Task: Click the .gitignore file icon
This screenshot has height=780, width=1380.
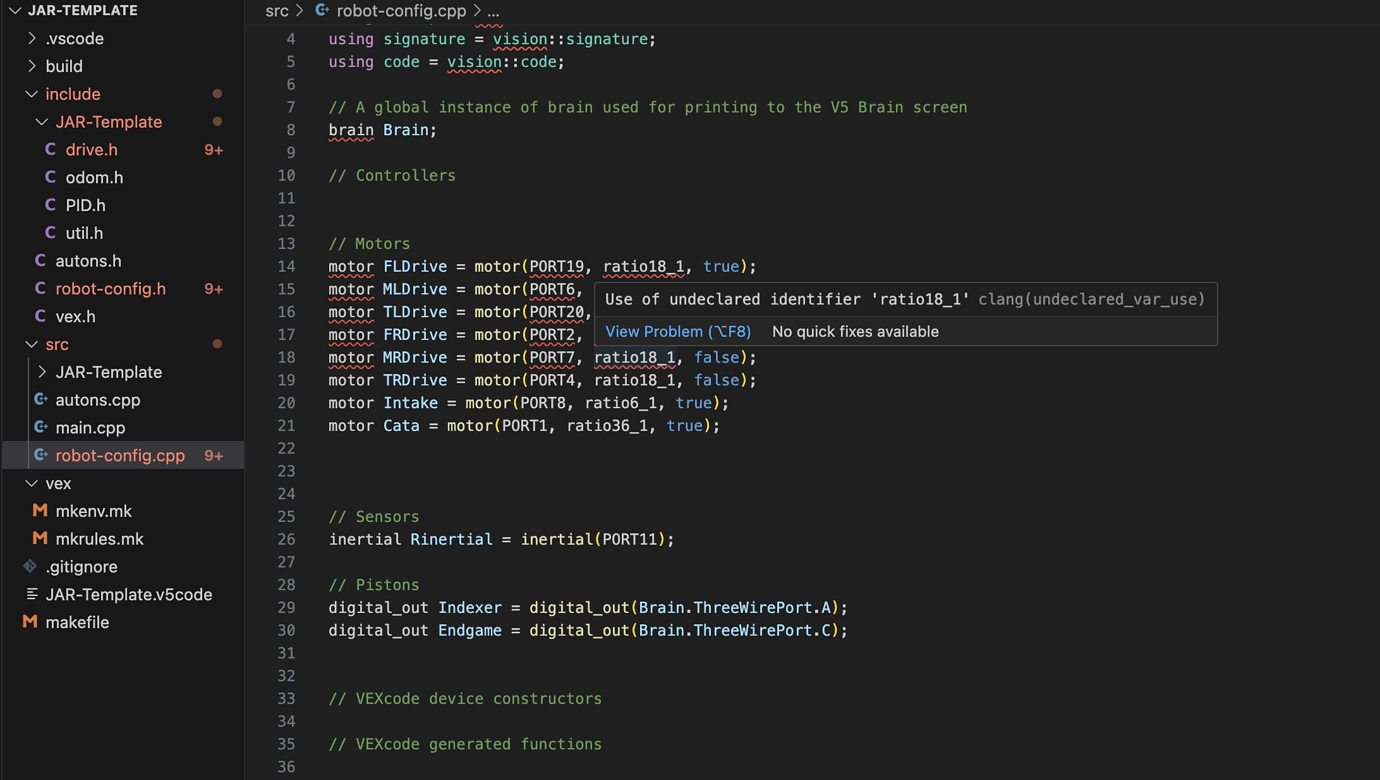Action: click(x=28, y=566)
